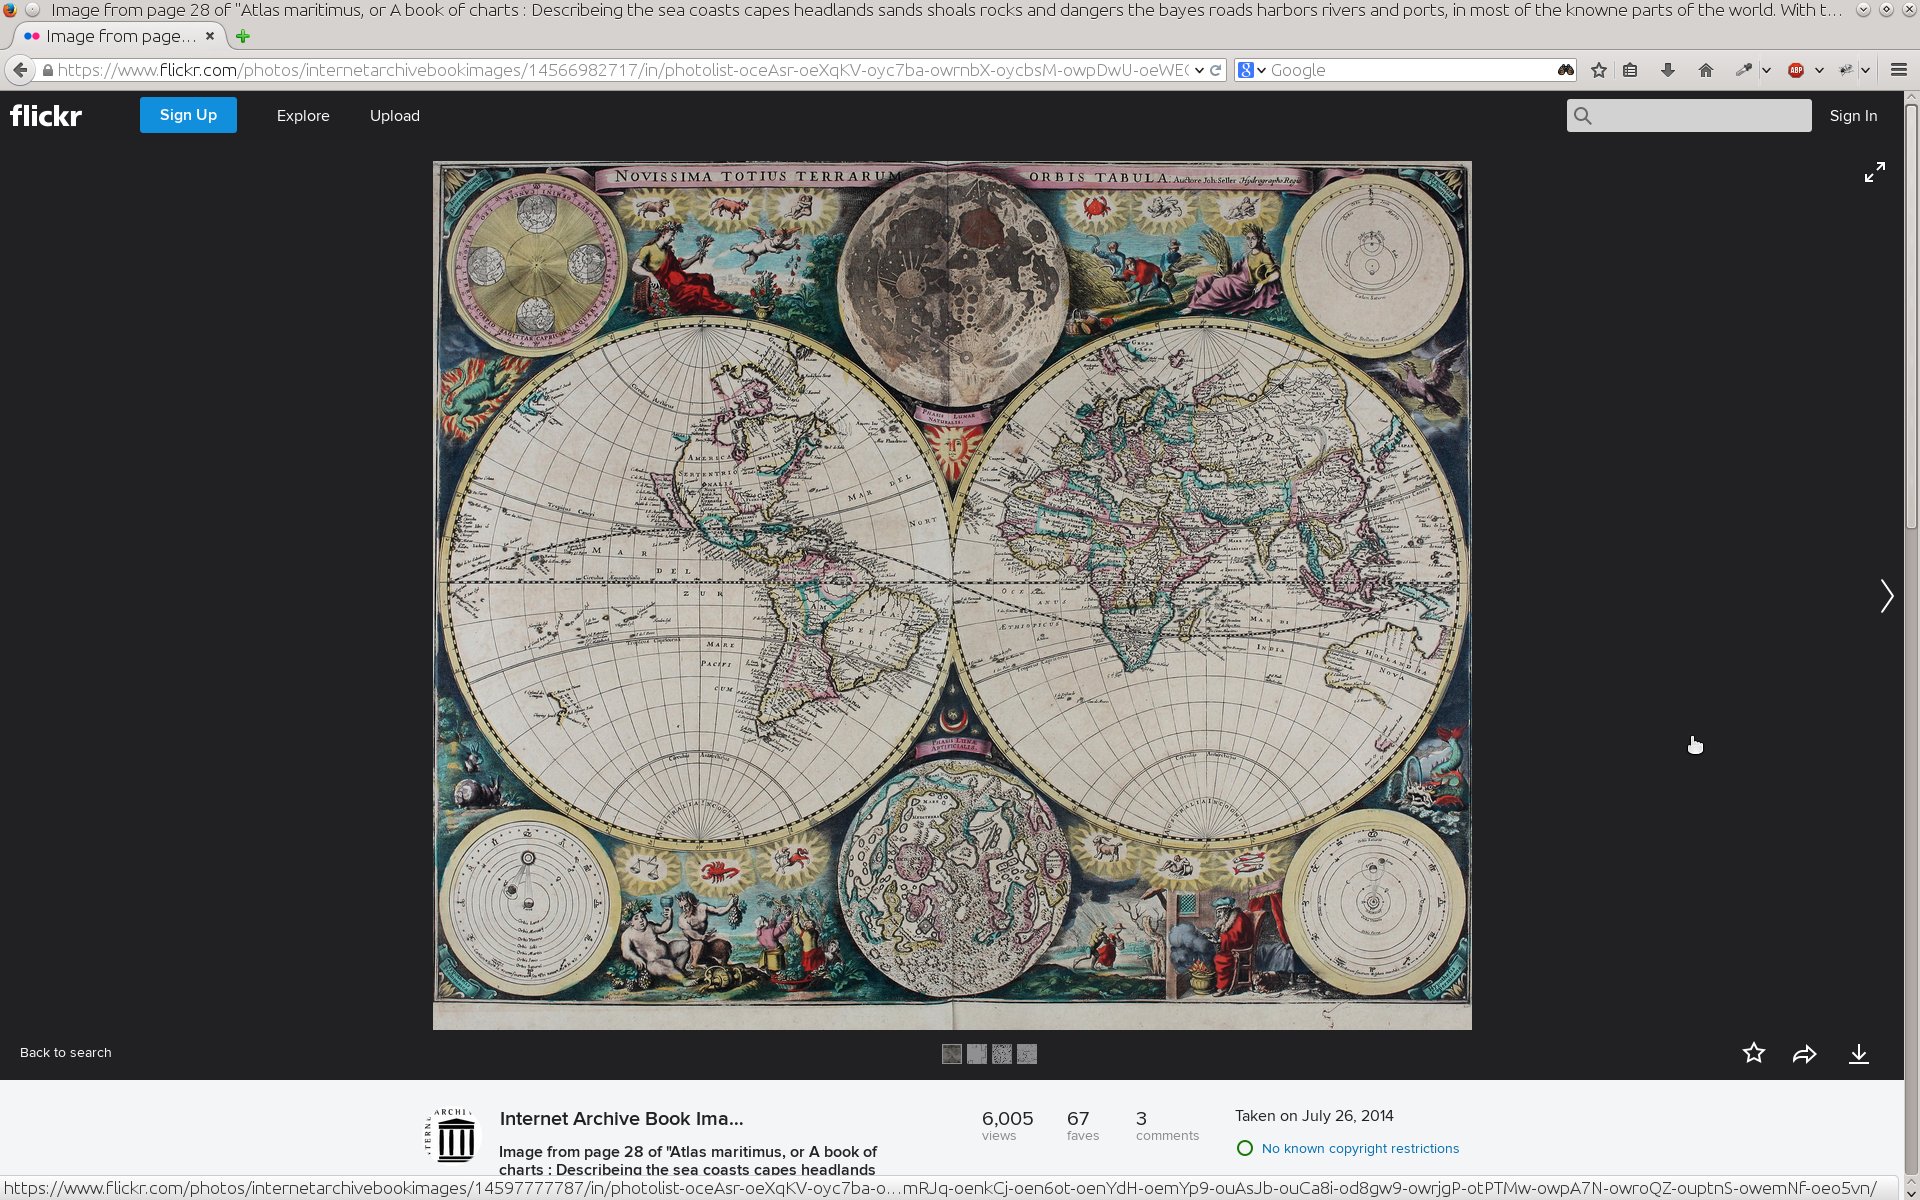Go to next photo with right chevron

point(1886,596)
